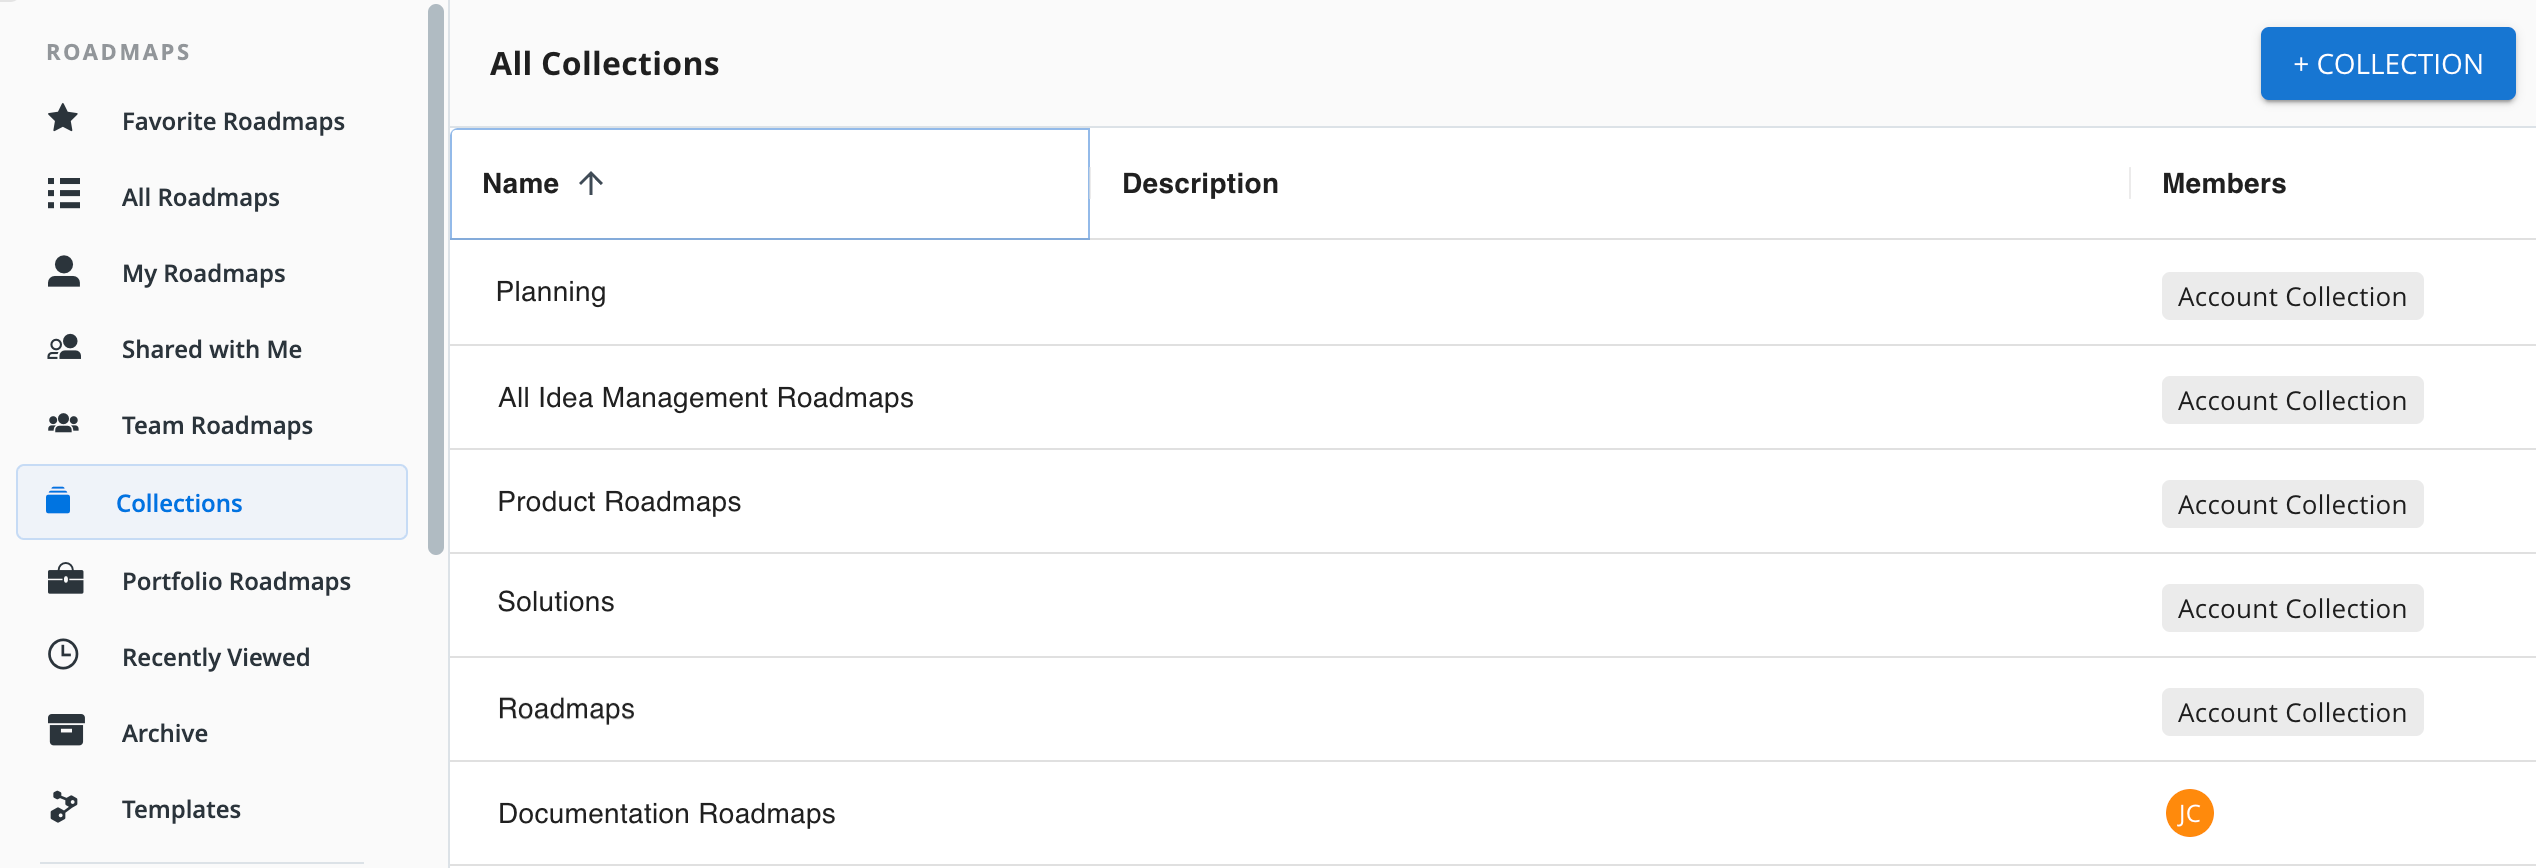This screenshot has width=2536, height=868.
Task: Click the Shared with Me people icon
Action: [63, 348]
